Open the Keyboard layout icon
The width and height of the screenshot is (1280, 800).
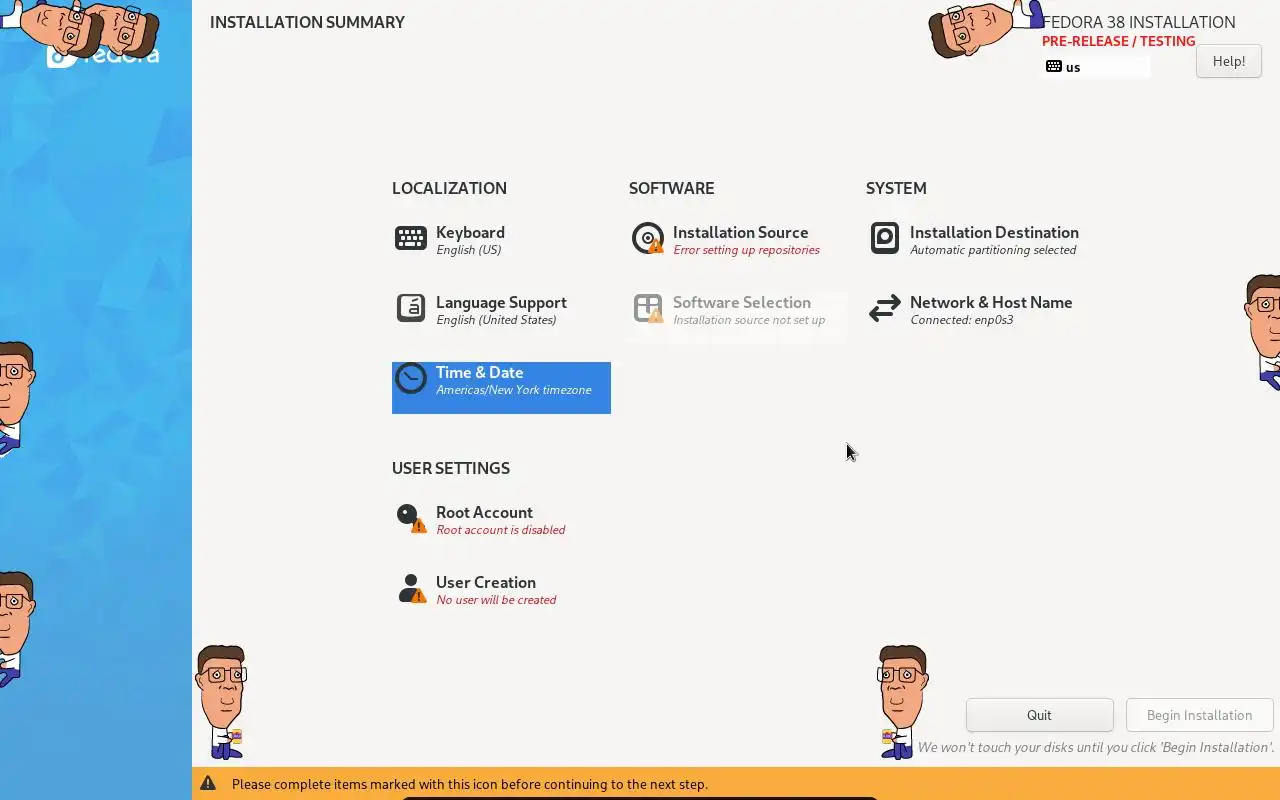[x=411, y=238]
